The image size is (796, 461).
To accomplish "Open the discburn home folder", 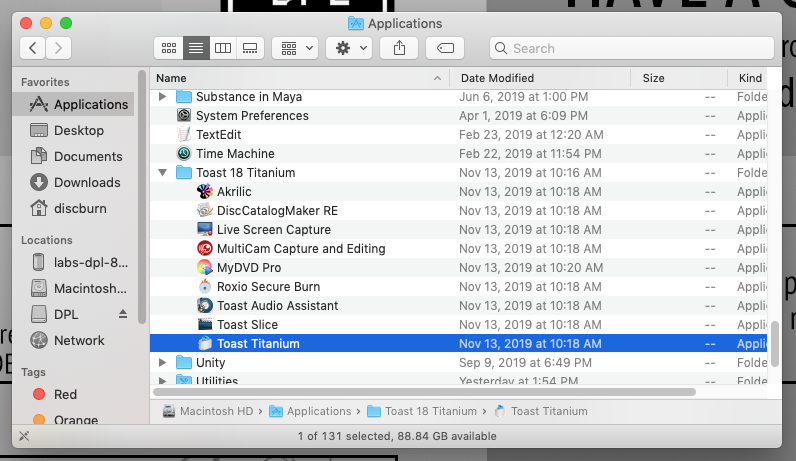I will click(75, 208).
